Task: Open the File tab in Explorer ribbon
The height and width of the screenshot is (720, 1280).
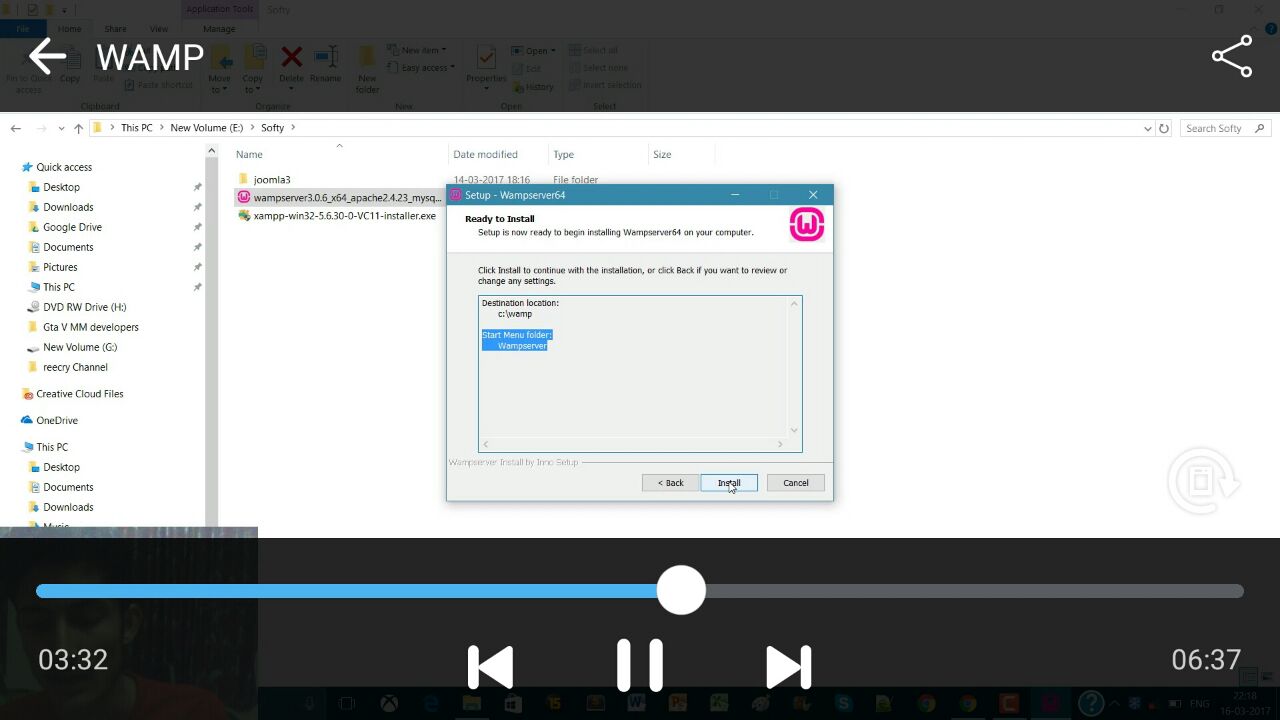Action: tap(22, 29)
